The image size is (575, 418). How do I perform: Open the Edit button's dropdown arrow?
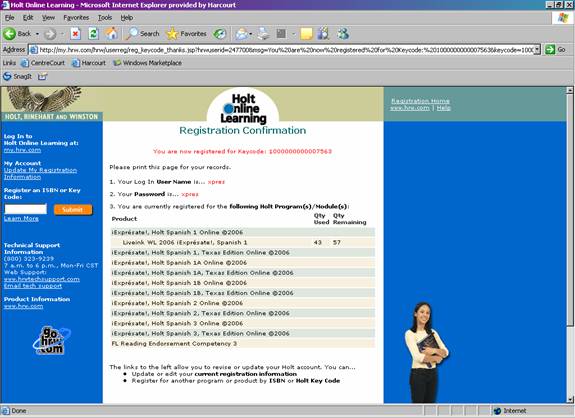[x=293, y=34]
